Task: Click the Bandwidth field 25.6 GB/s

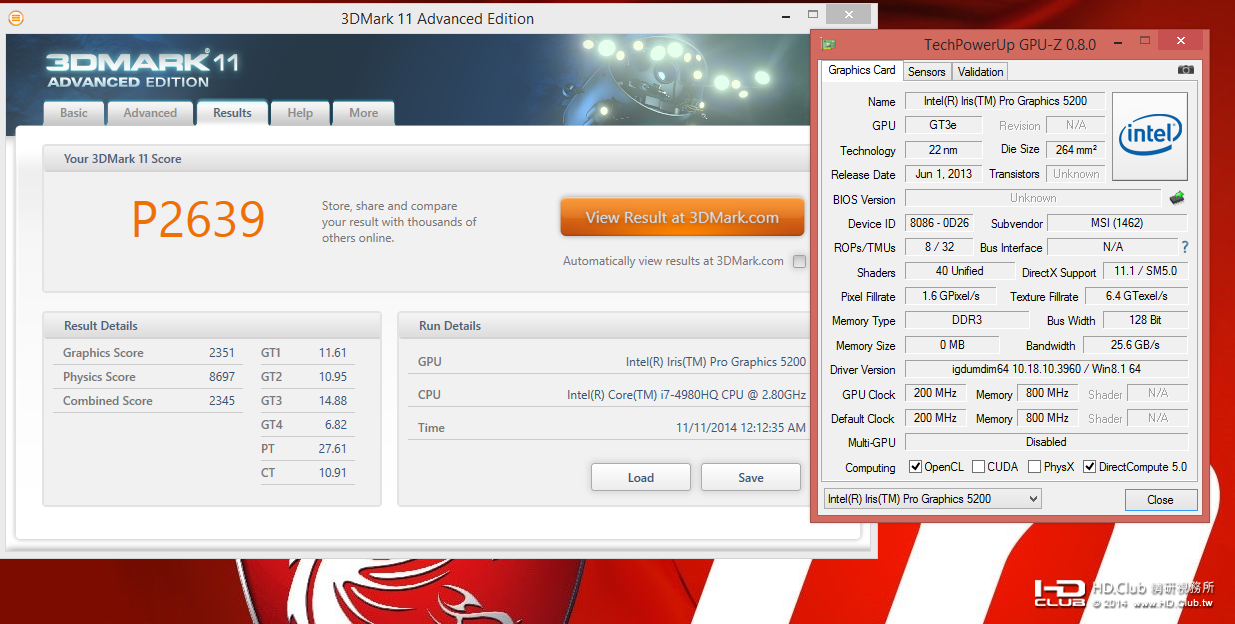Action: (x=1135, y=345)
